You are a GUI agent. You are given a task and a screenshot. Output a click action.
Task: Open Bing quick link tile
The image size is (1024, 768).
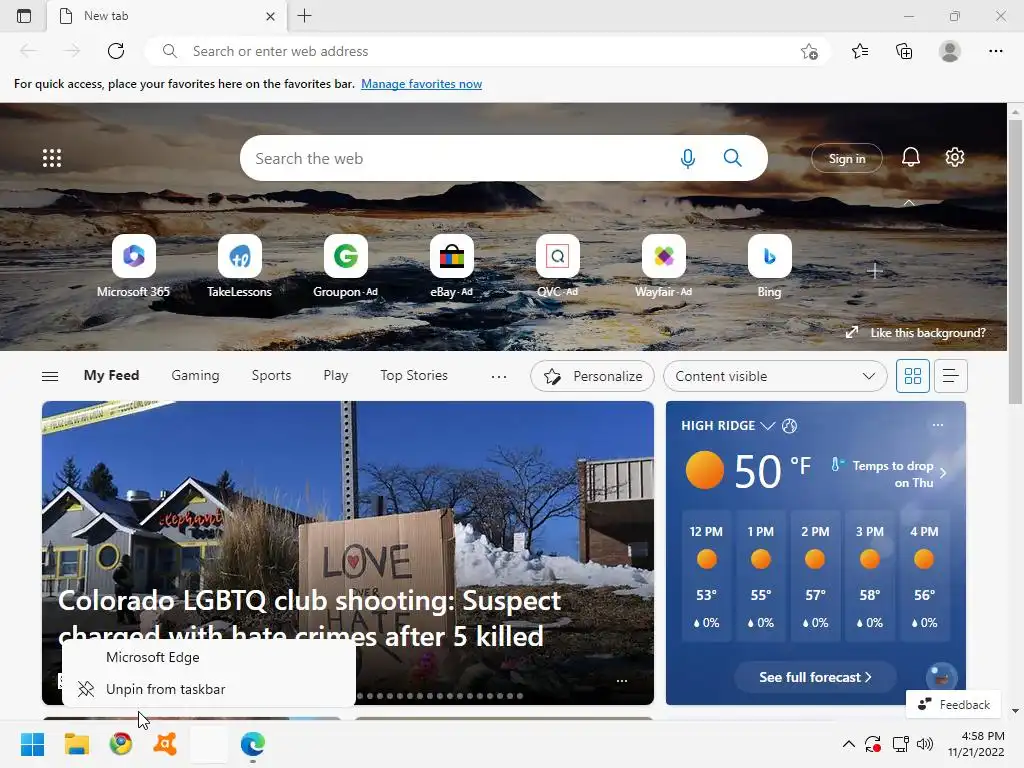click(769, 266)
